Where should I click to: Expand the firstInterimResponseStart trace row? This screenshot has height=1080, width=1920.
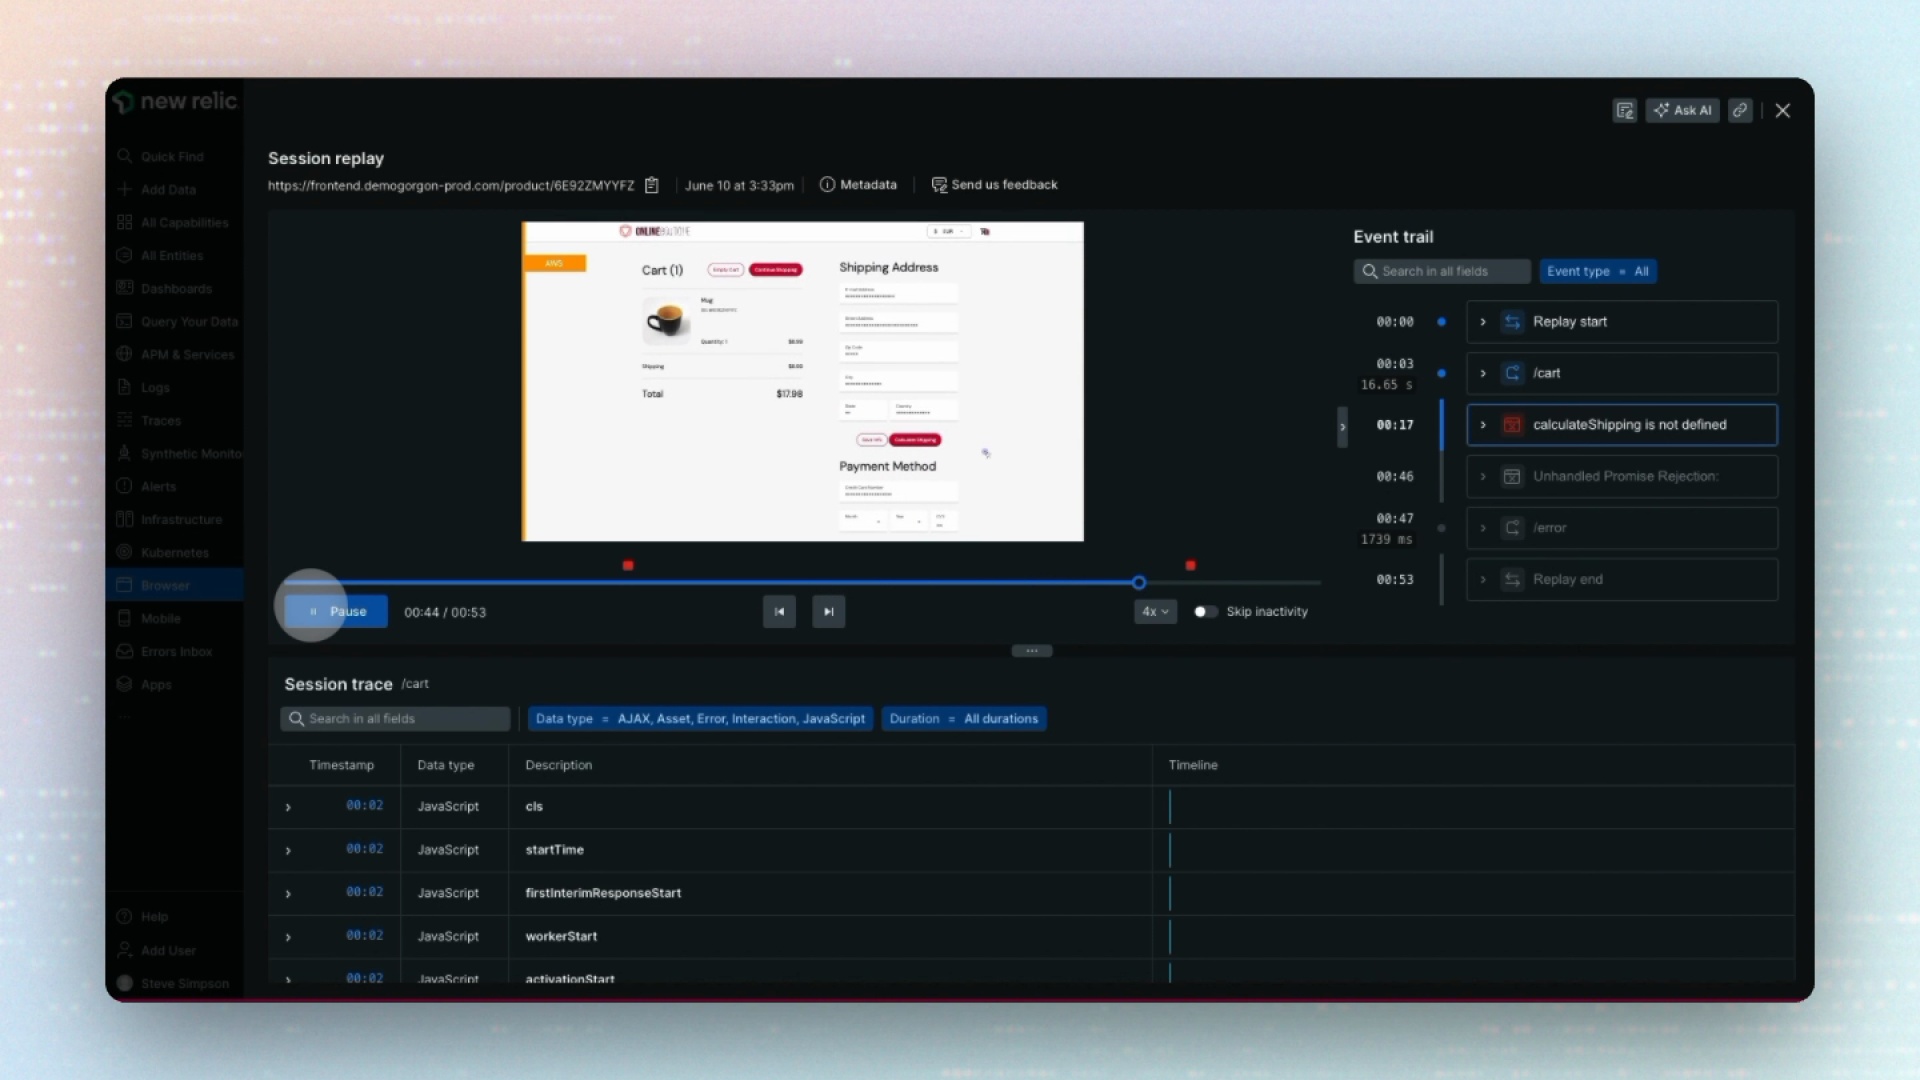(x=288, y=893)
